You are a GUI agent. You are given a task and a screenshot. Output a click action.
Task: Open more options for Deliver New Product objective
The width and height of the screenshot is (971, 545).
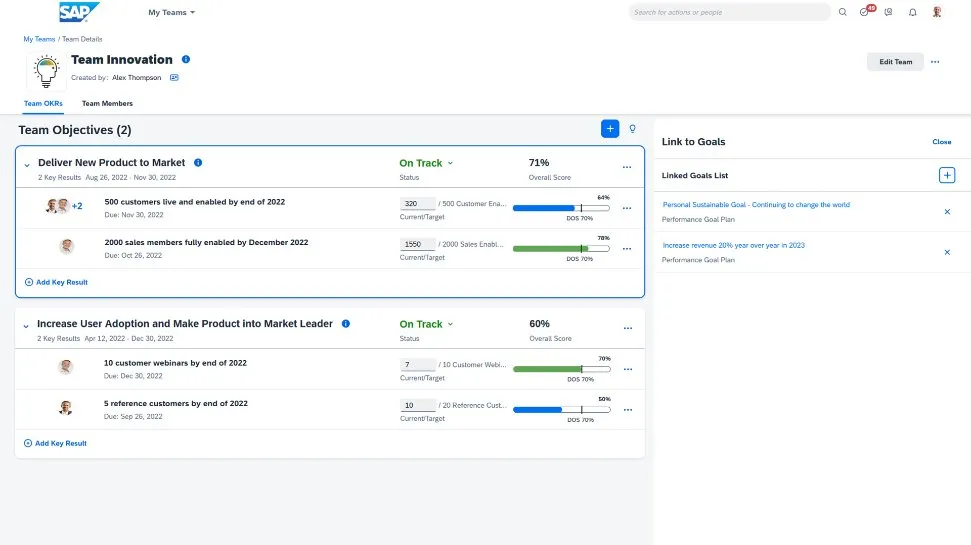(627, 167)
